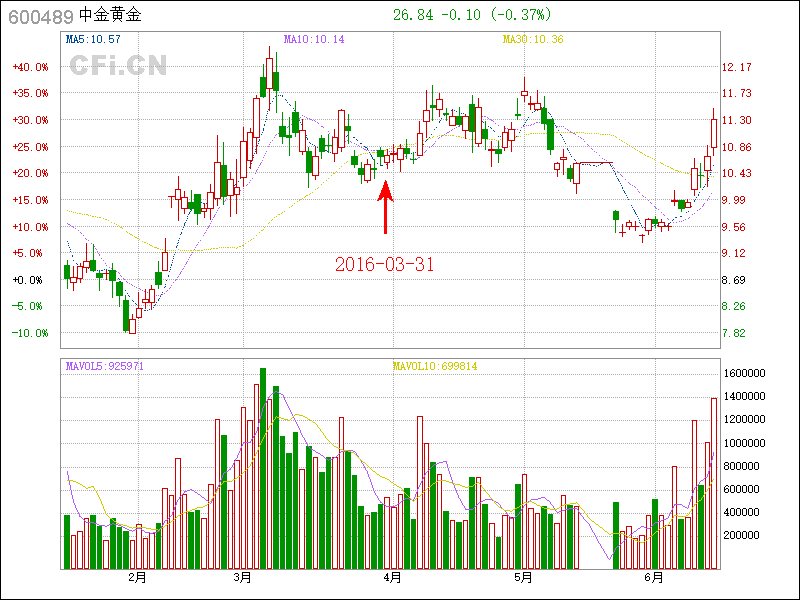The image size is (800, 600).
Task: Click the +0.0% percent axis label
Action: tap(28, 280)
